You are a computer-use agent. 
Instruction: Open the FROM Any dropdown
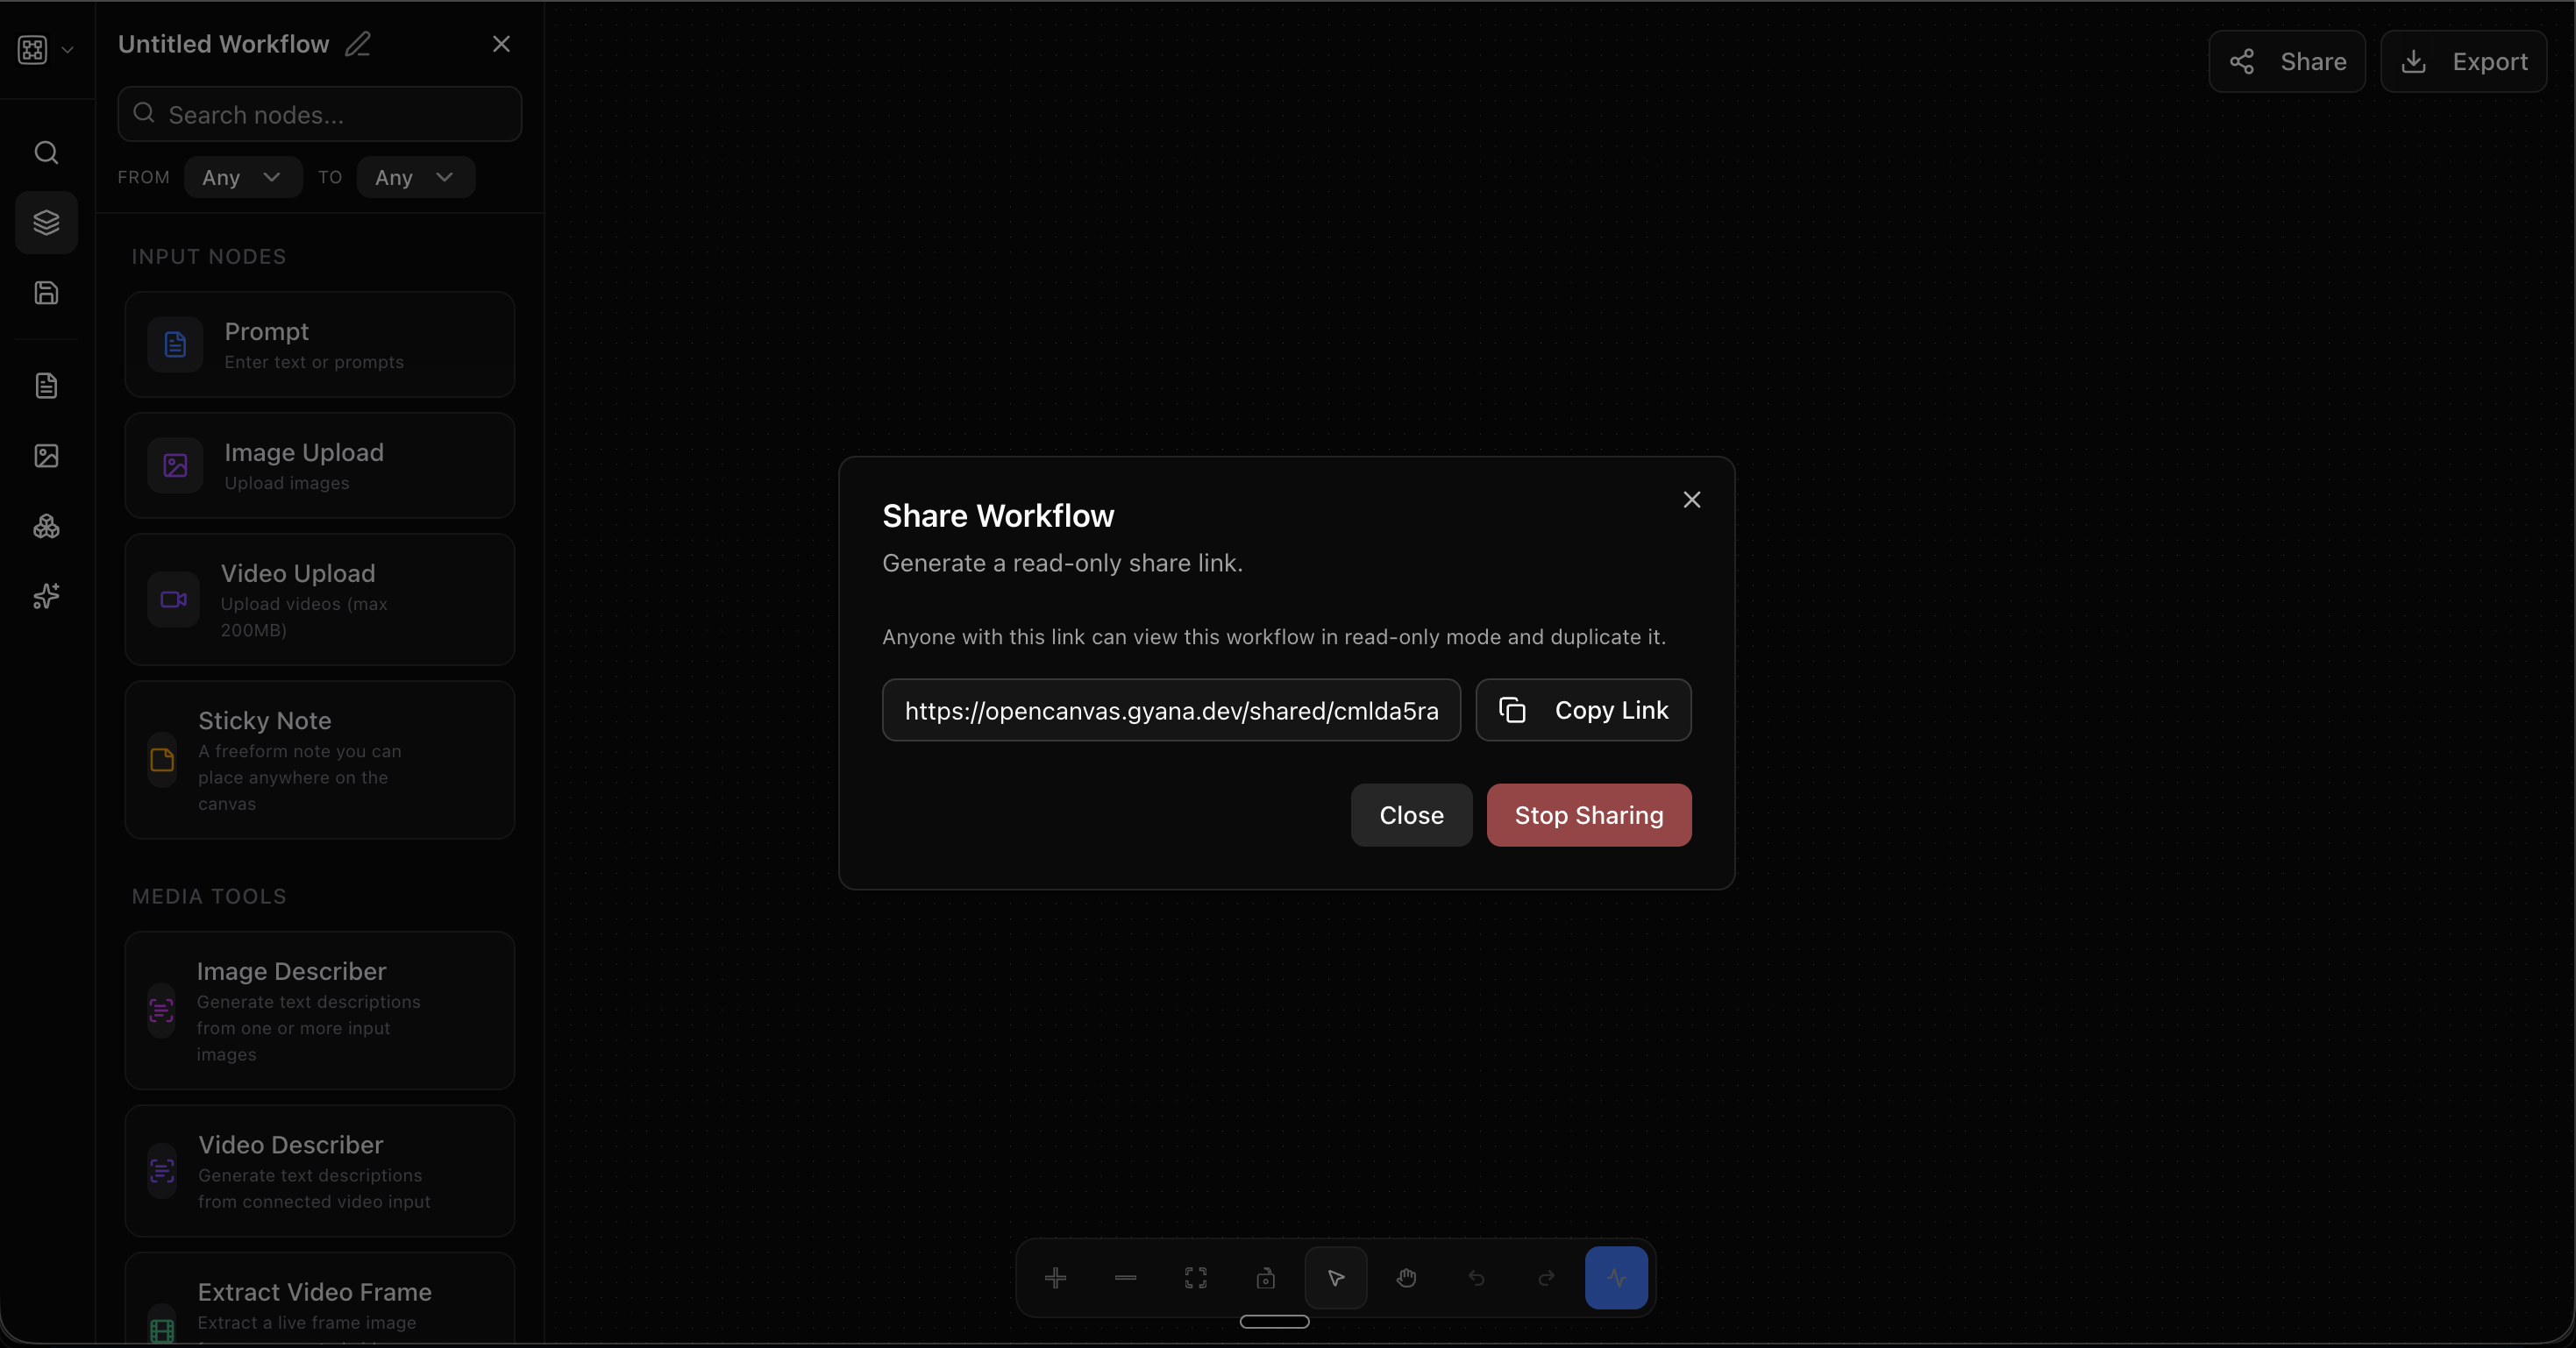[x=242, y=177]
